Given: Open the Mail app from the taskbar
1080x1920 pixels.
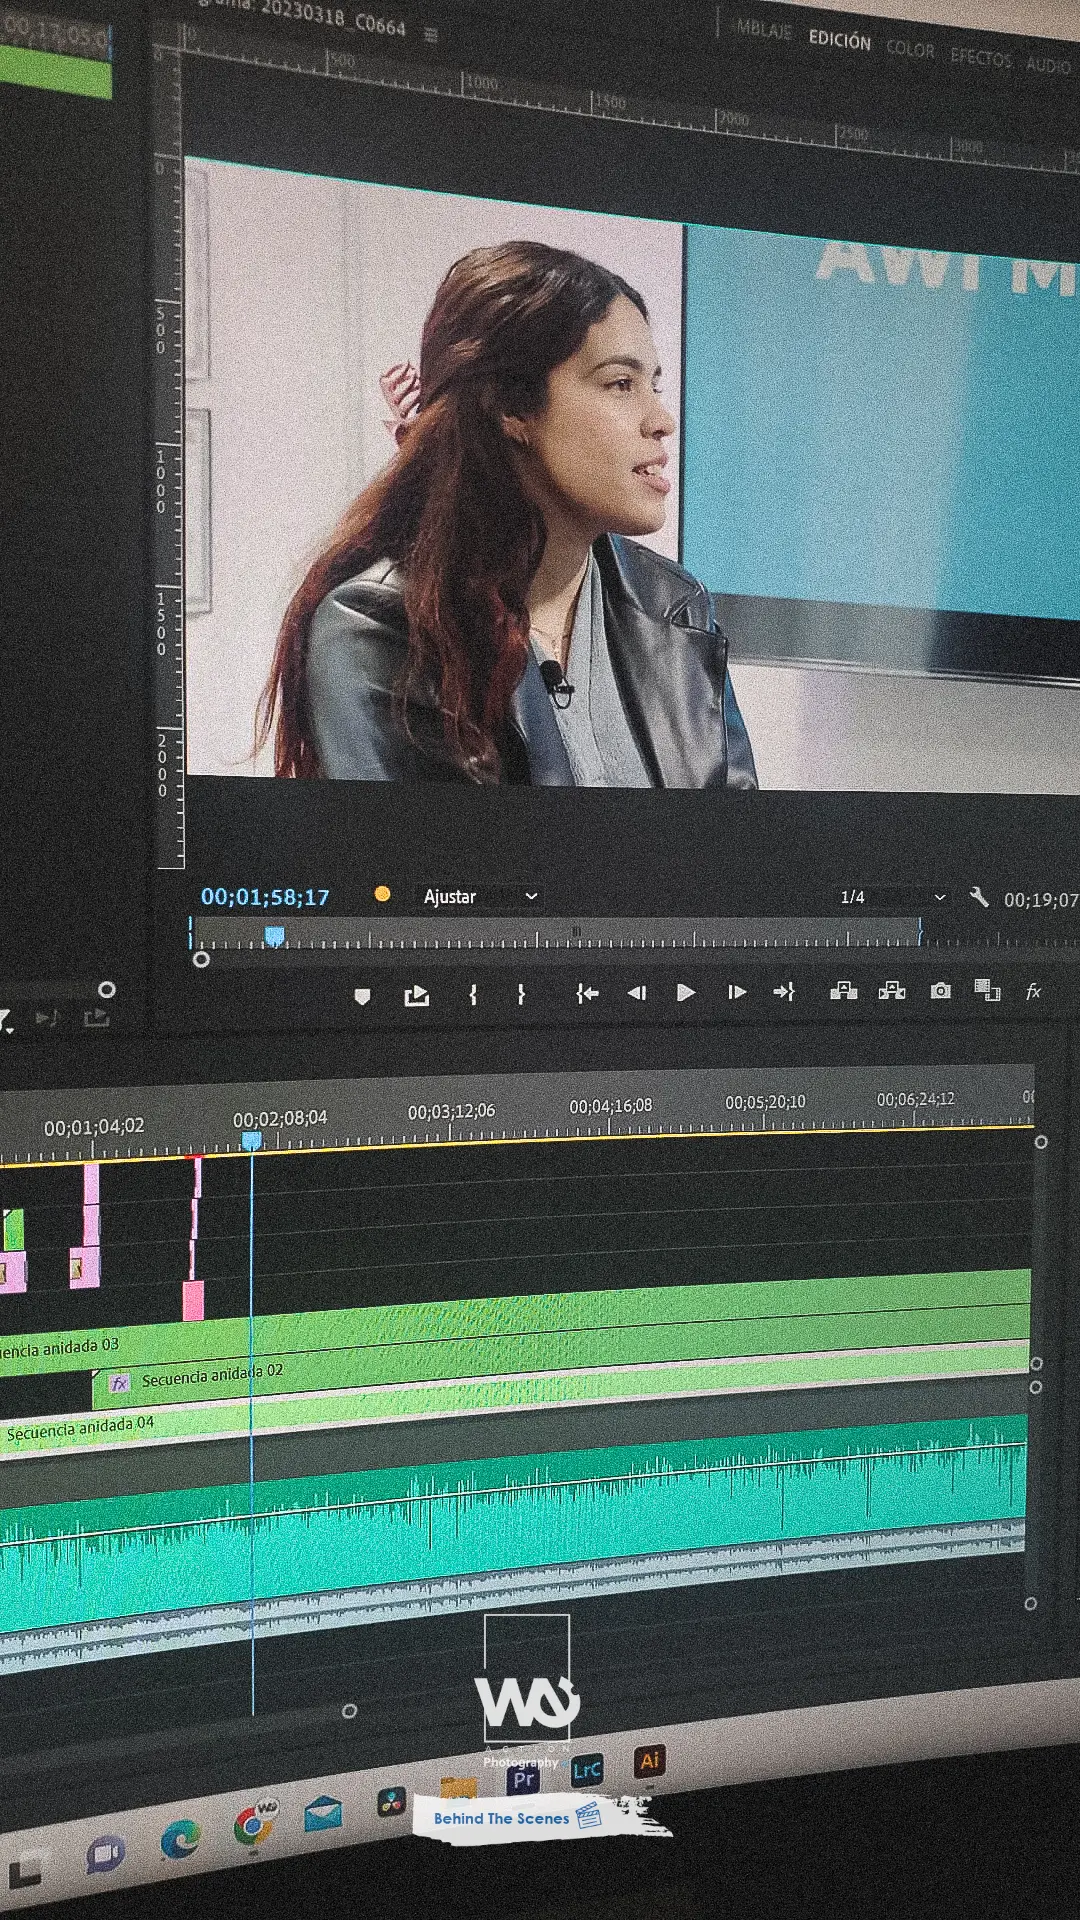Looking at the screenshot, I should point(323,1813).
